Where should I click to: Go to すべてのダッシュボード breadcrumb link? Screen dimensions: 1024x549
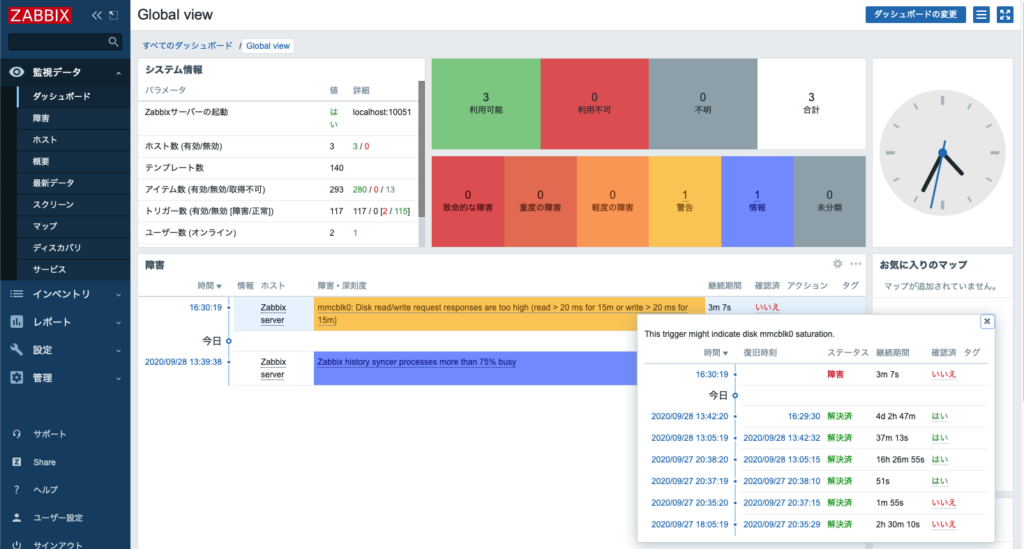pos(187,46)
